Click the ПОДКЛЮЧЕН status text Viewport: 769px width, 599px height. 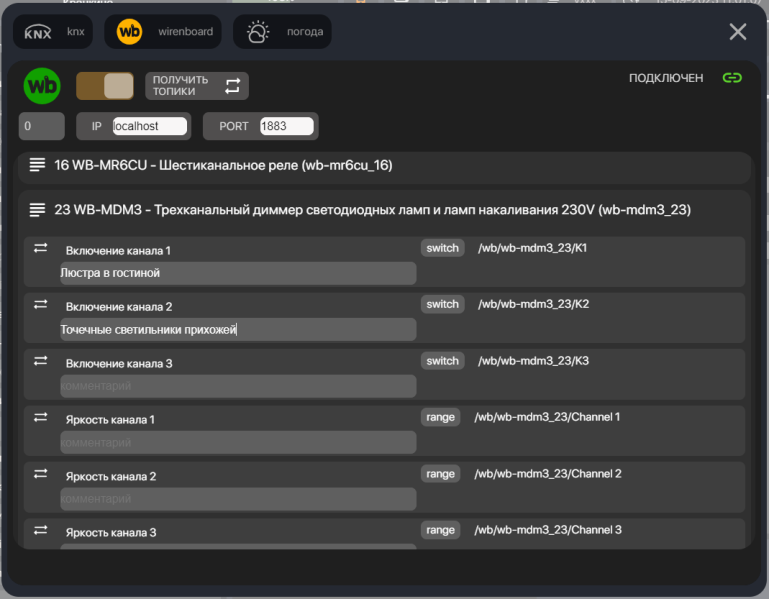[666, 78]
